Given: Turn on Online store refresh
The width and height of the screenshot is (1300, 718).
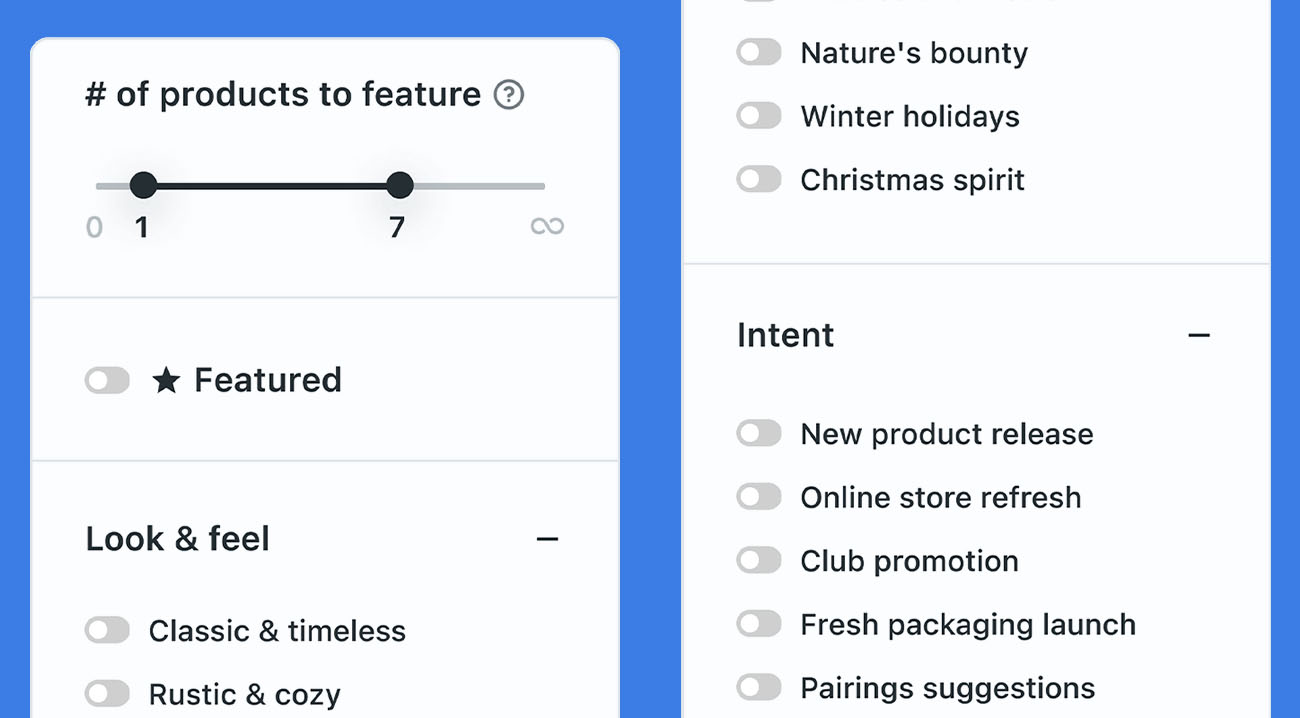Looking at the screenshot, I should coord(759,496).
